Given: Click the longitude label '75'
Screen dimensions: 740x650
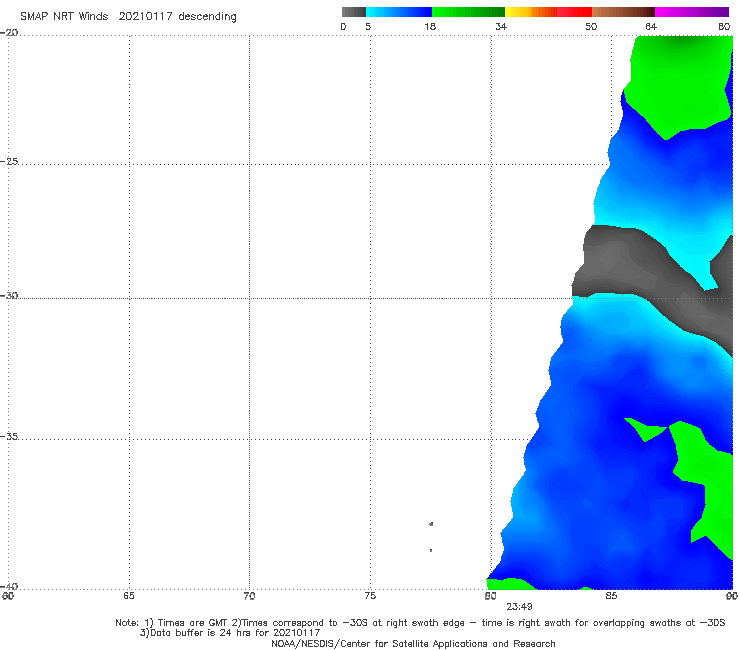Looking at the screenshot, I should click(370, 596).
